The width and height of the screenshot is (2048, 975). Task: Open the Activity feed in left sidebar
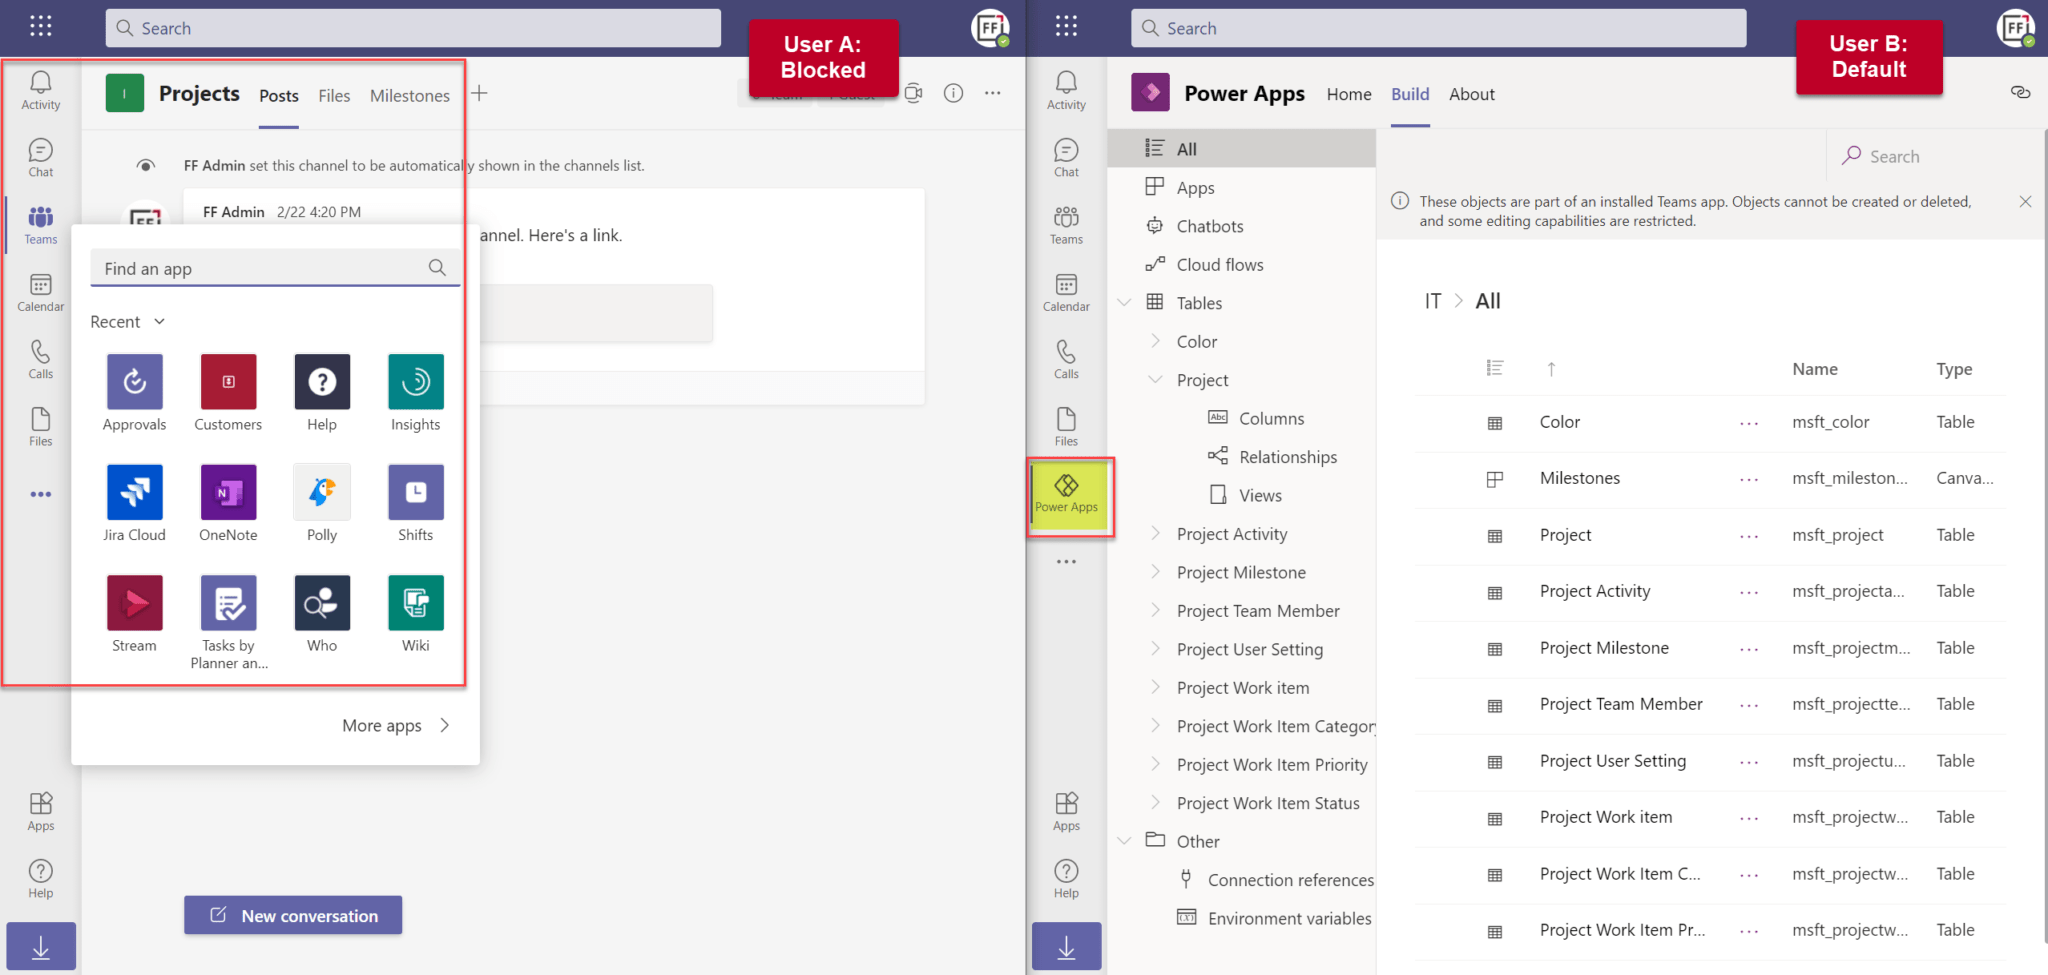click(40, 90)
